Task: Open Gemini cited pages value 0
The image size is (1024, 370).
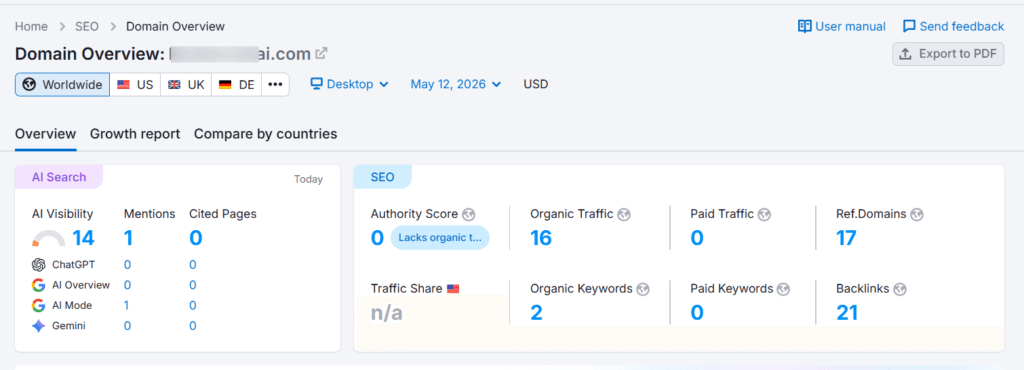Action: click(x=193, y=326)
